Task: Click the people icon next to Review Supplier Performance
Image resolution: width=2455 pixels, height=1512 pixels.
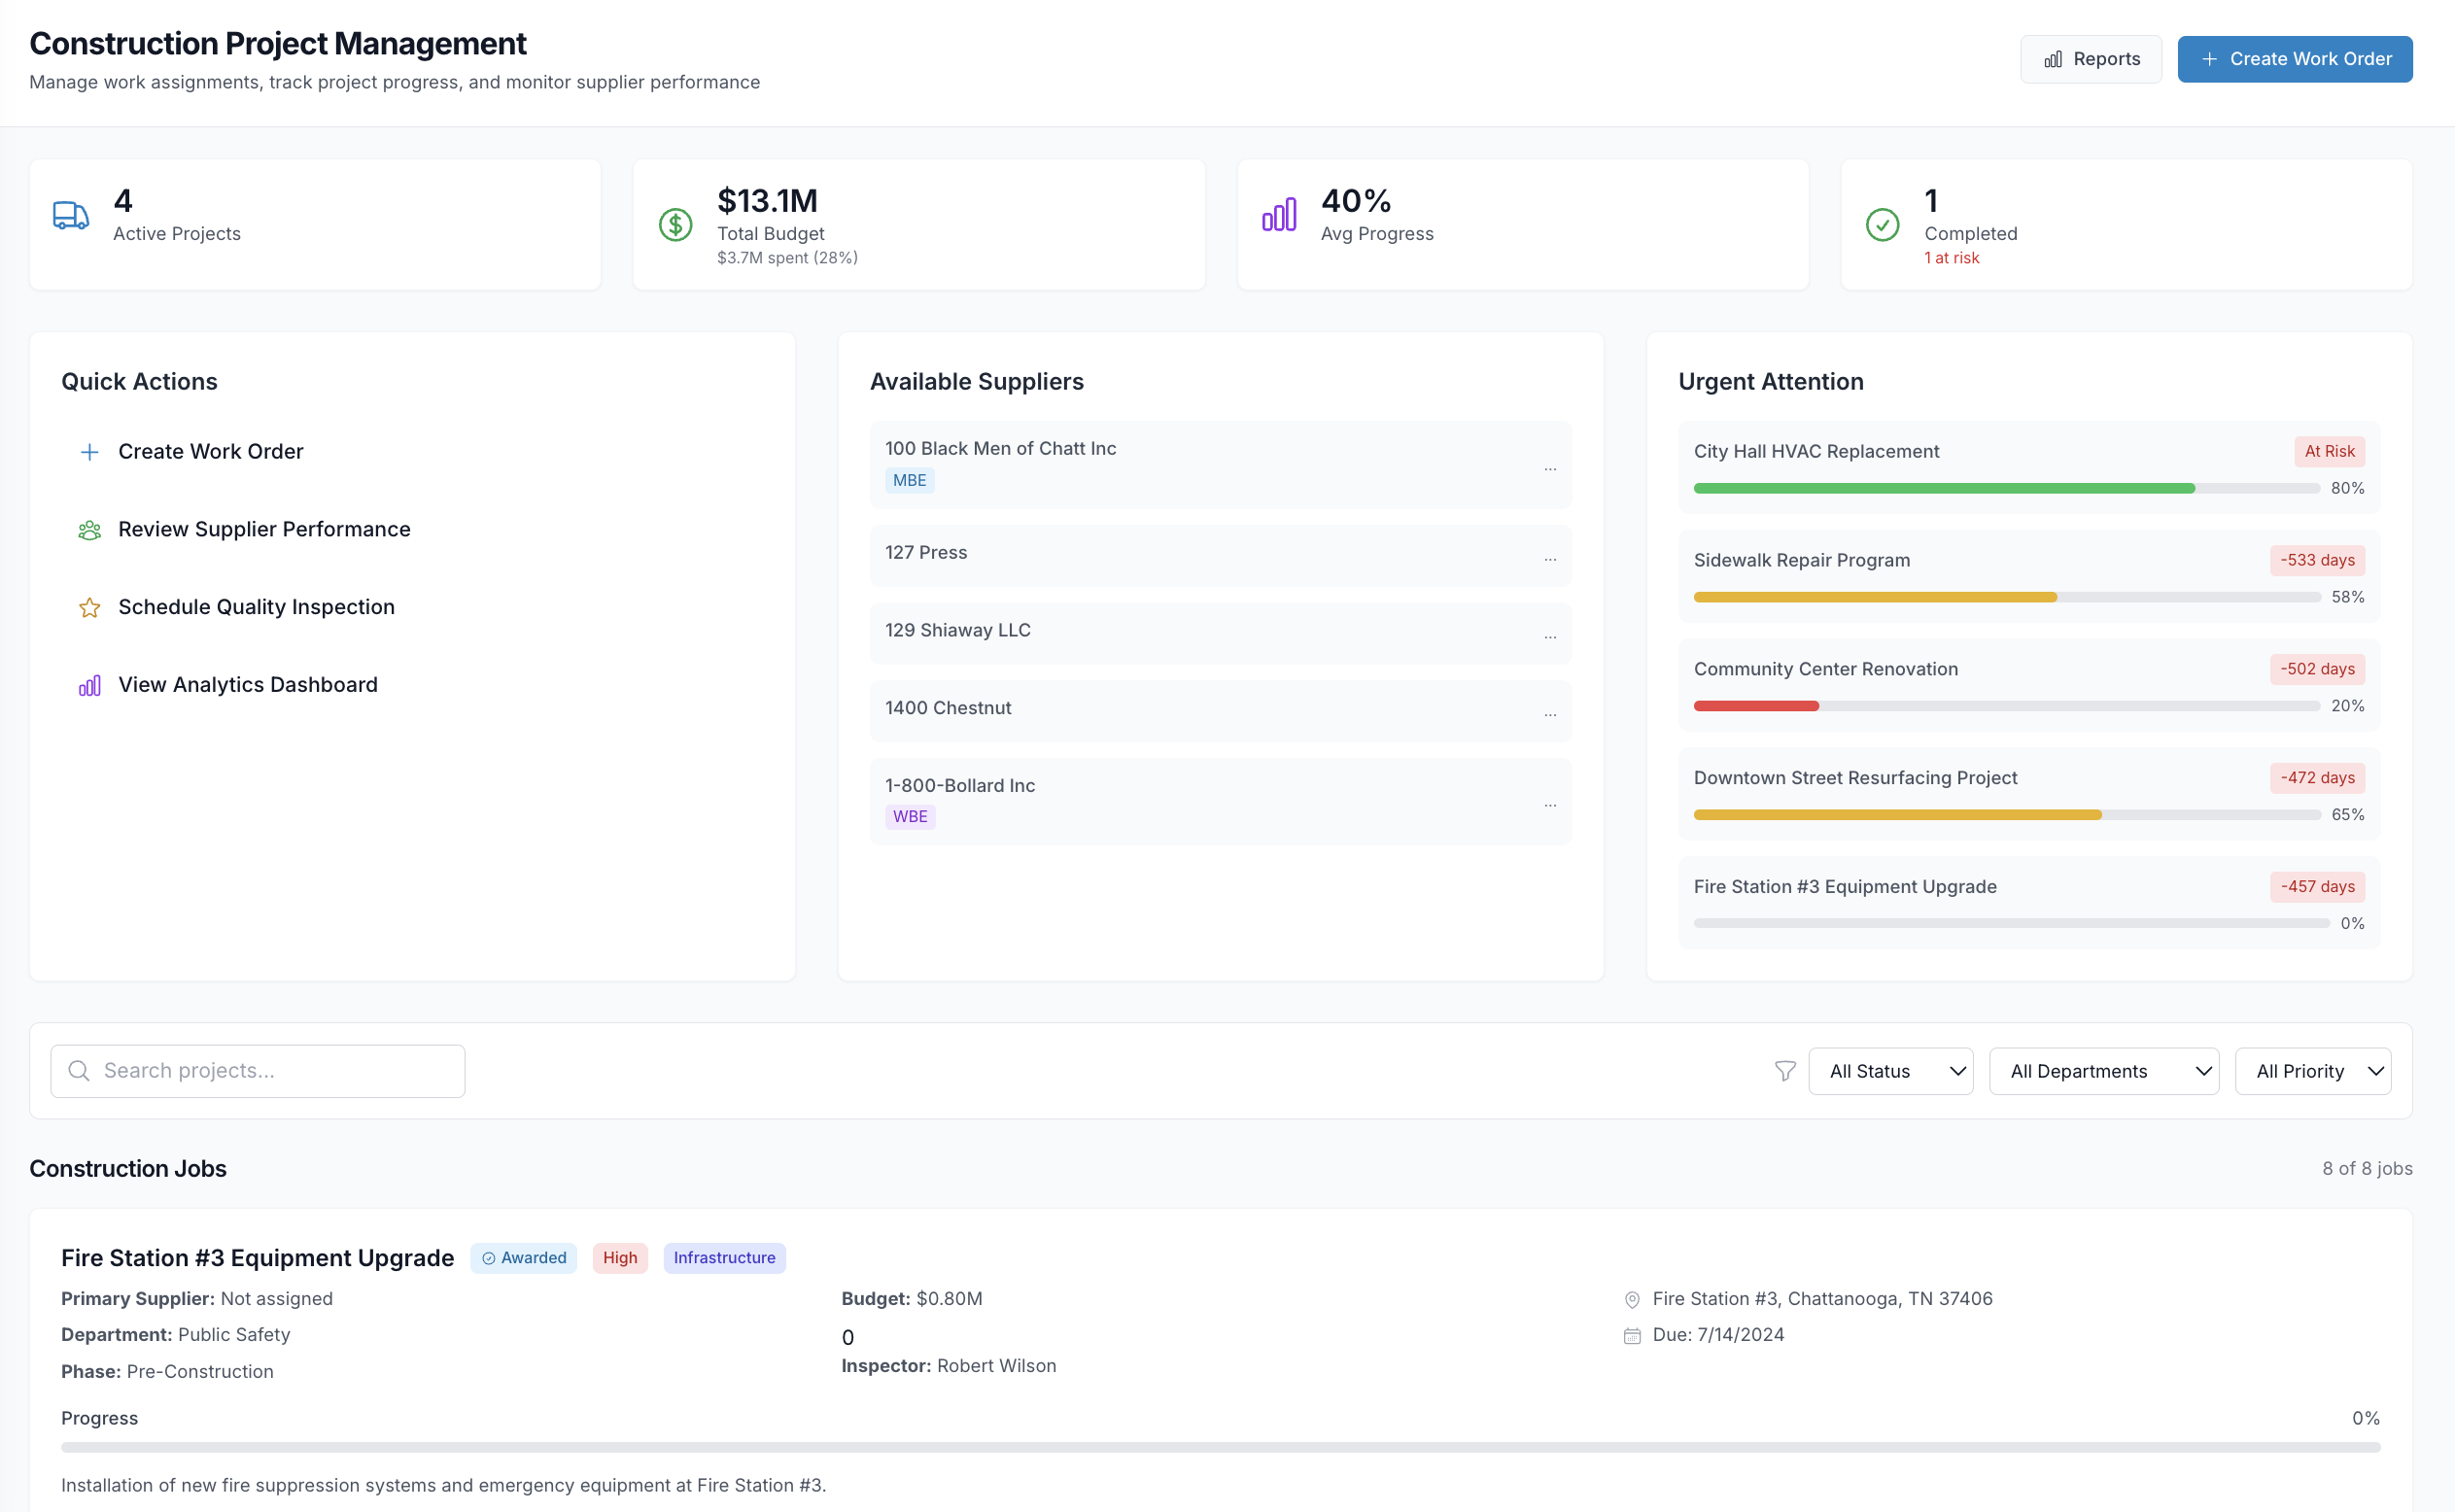Action: [89, 529]
